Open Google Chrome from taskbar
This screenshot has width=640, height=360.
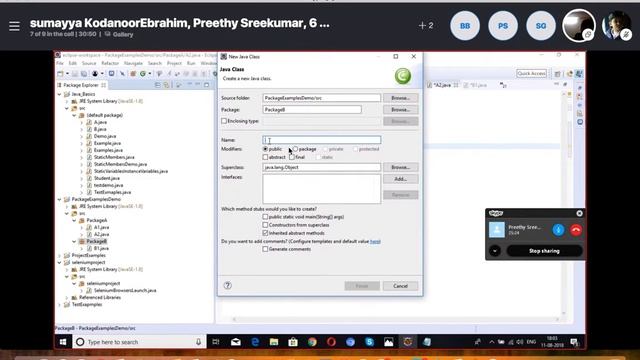point(312,342)
